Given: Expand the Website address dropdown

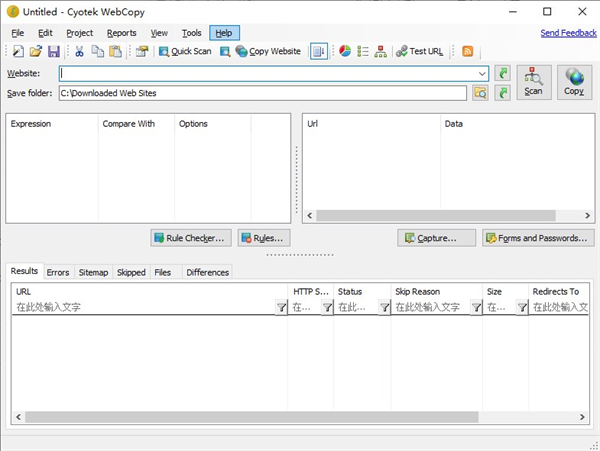Looking at the screenshot, I should pyautogui.click(x=482, y=73).
